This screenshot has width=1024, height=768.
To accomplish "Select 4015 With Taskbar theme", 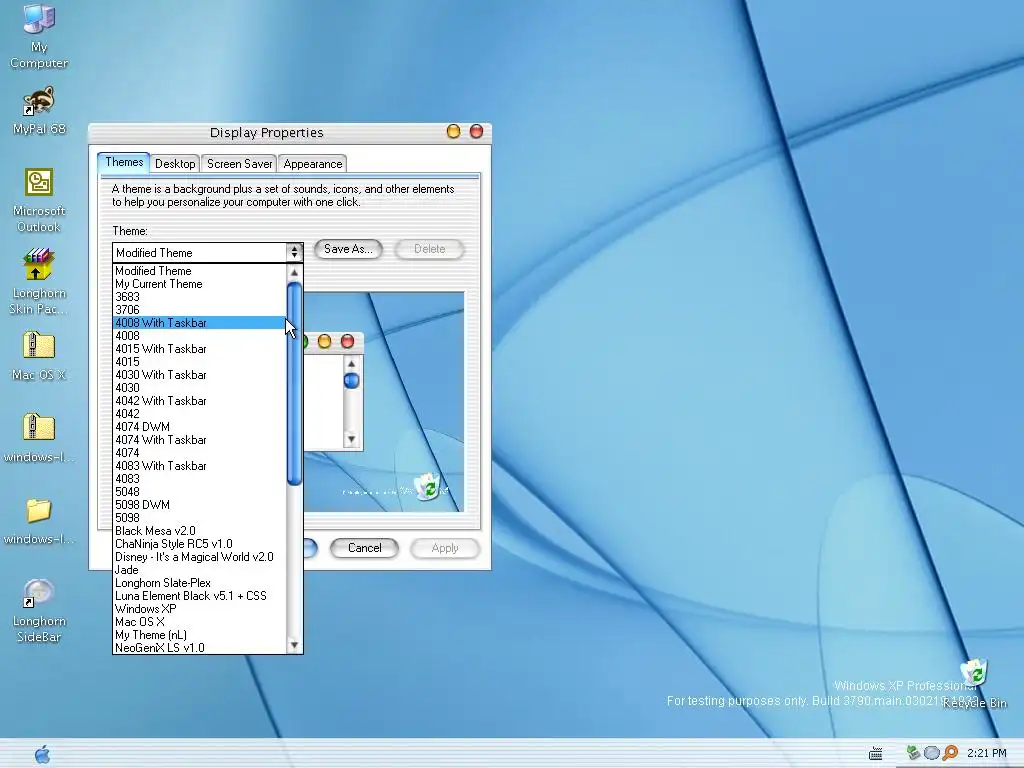I will tap(200, 349).
